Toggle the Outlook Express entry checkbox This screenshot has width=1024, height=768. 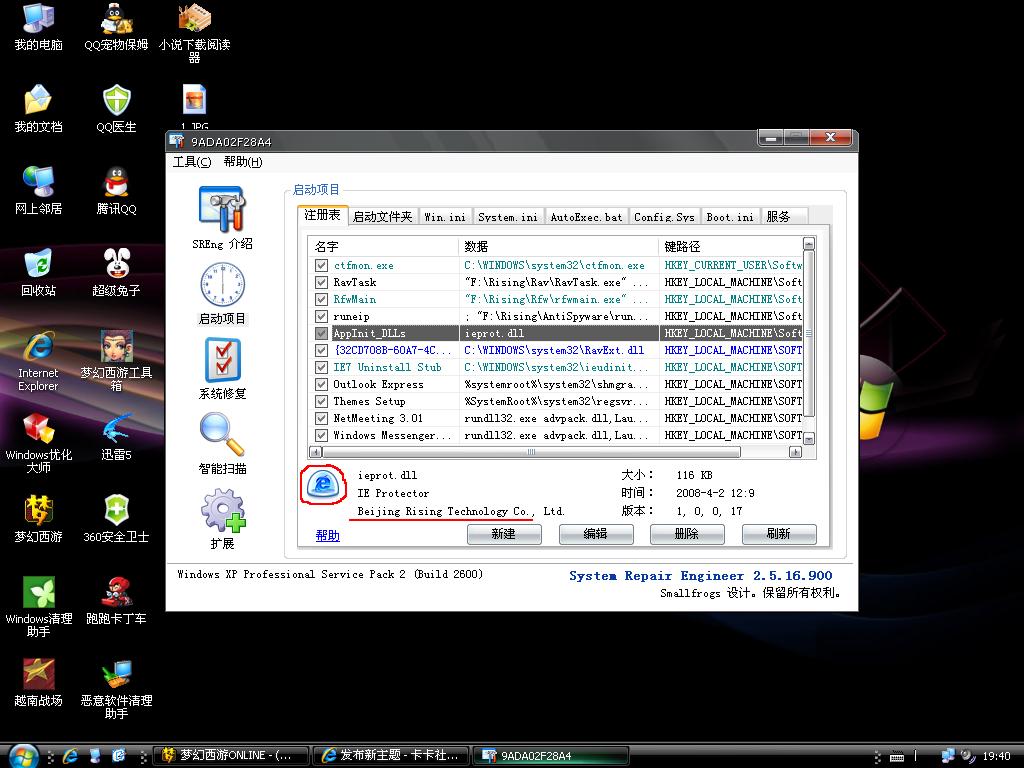tap(321, 385)
